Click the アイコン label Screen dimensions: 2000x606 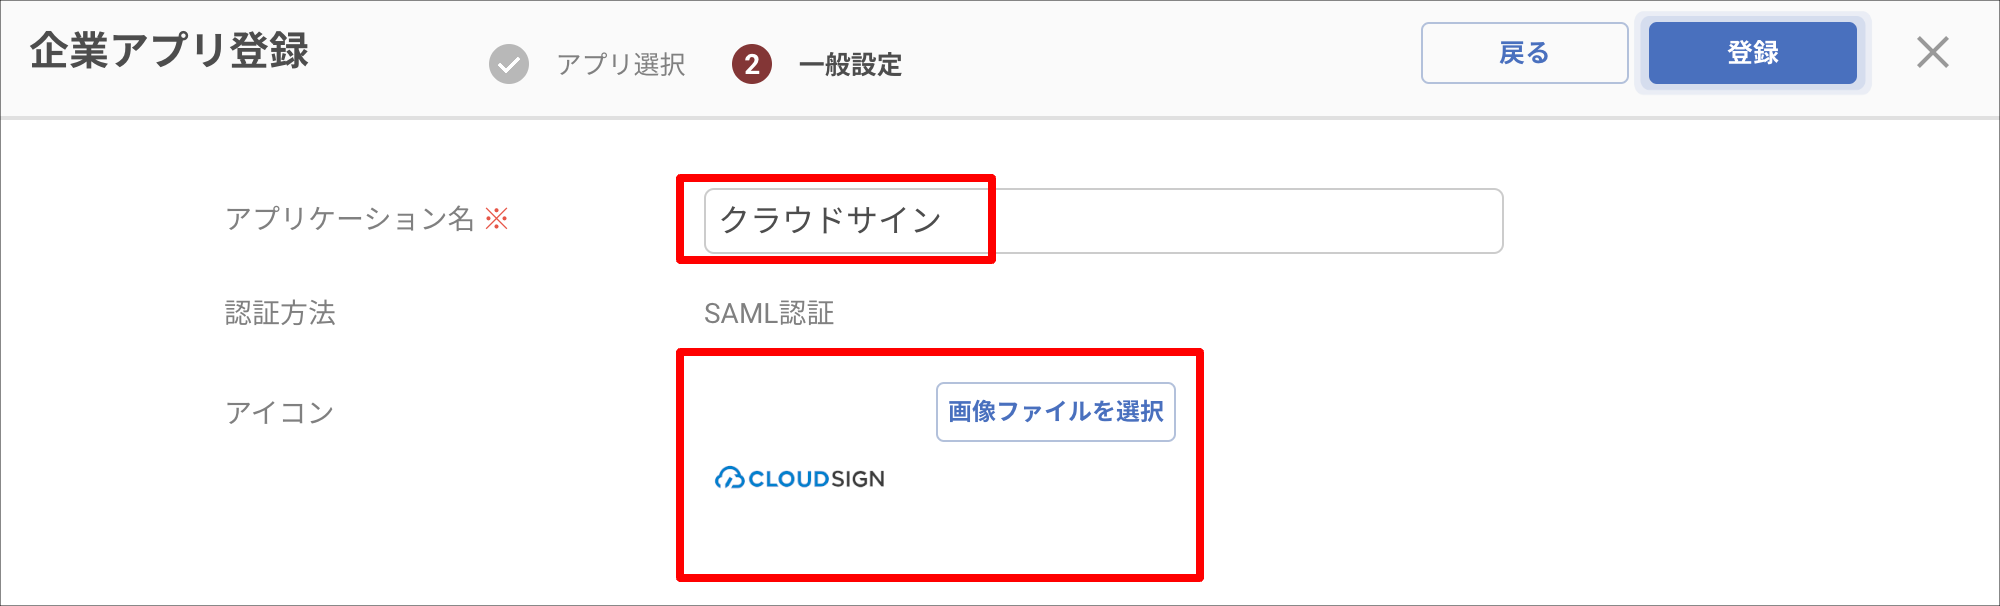point(279,412)
